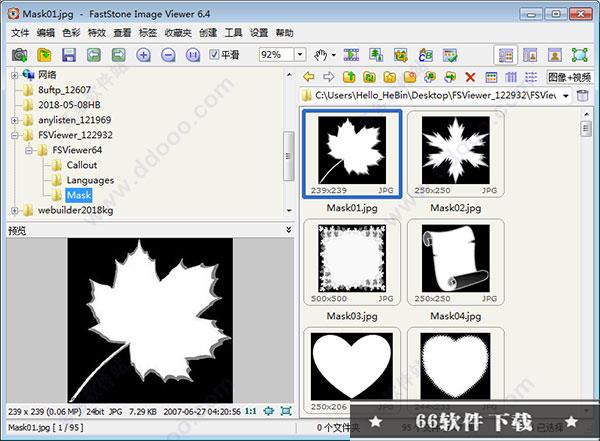Viewport: 600px width, 441px height.
Task: Click the compare images toolbar icon
Action: tap(450, 55)
